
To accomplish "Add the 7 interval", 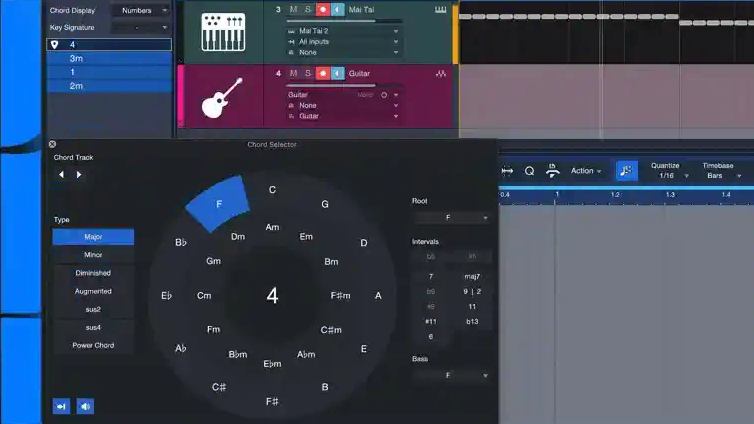I will pyautogui.click(x=431, y=276).
